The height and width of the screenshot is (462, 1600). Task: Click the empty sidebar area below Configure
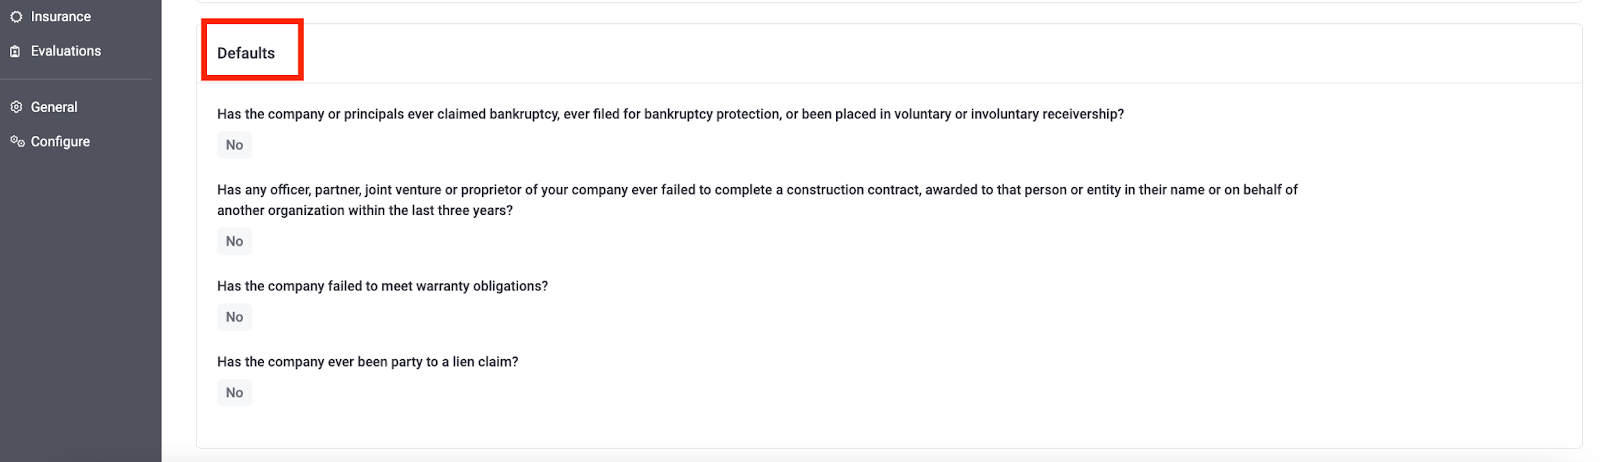point(80,300)
